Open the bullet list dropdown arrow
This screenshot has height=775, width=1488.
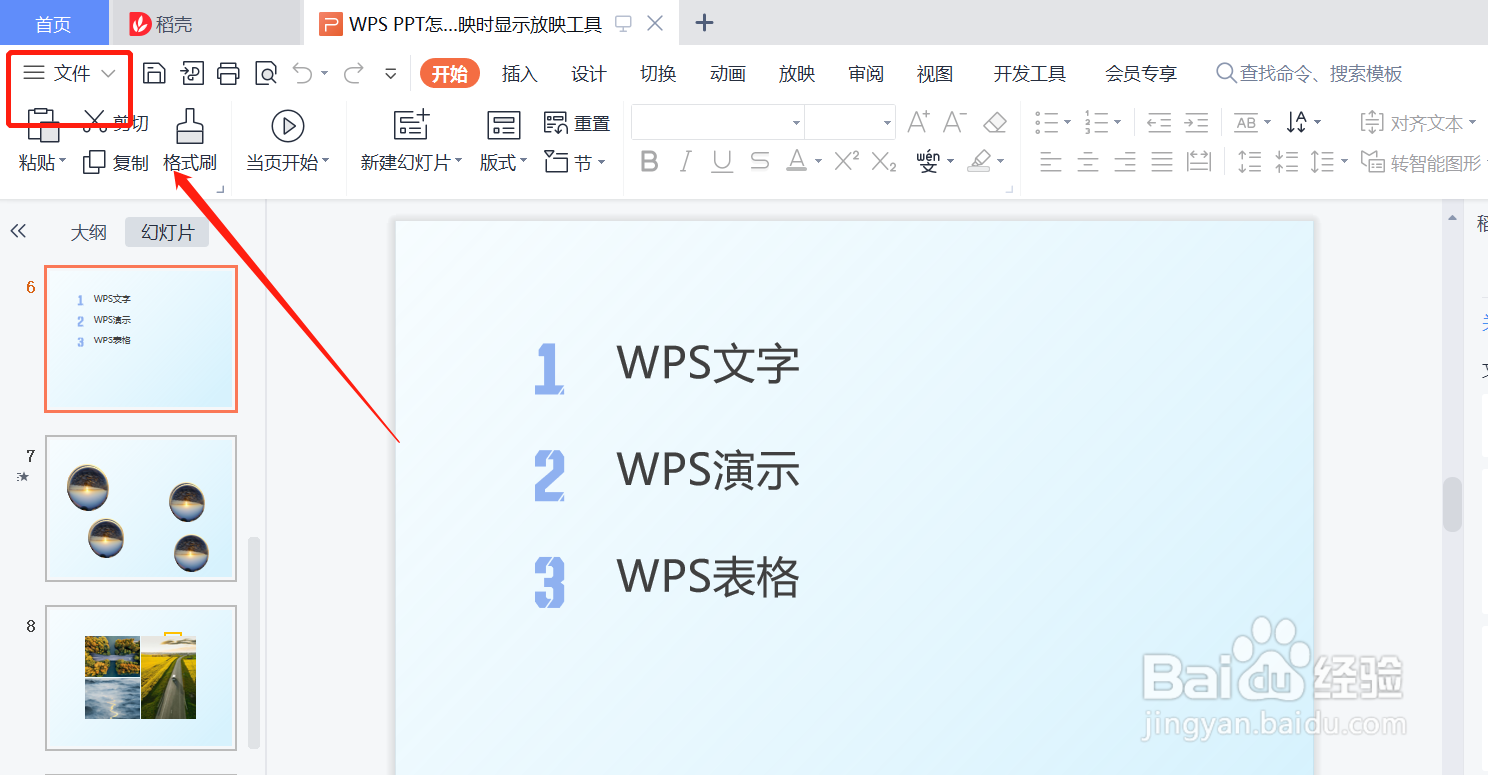(x=1068, y=123)
